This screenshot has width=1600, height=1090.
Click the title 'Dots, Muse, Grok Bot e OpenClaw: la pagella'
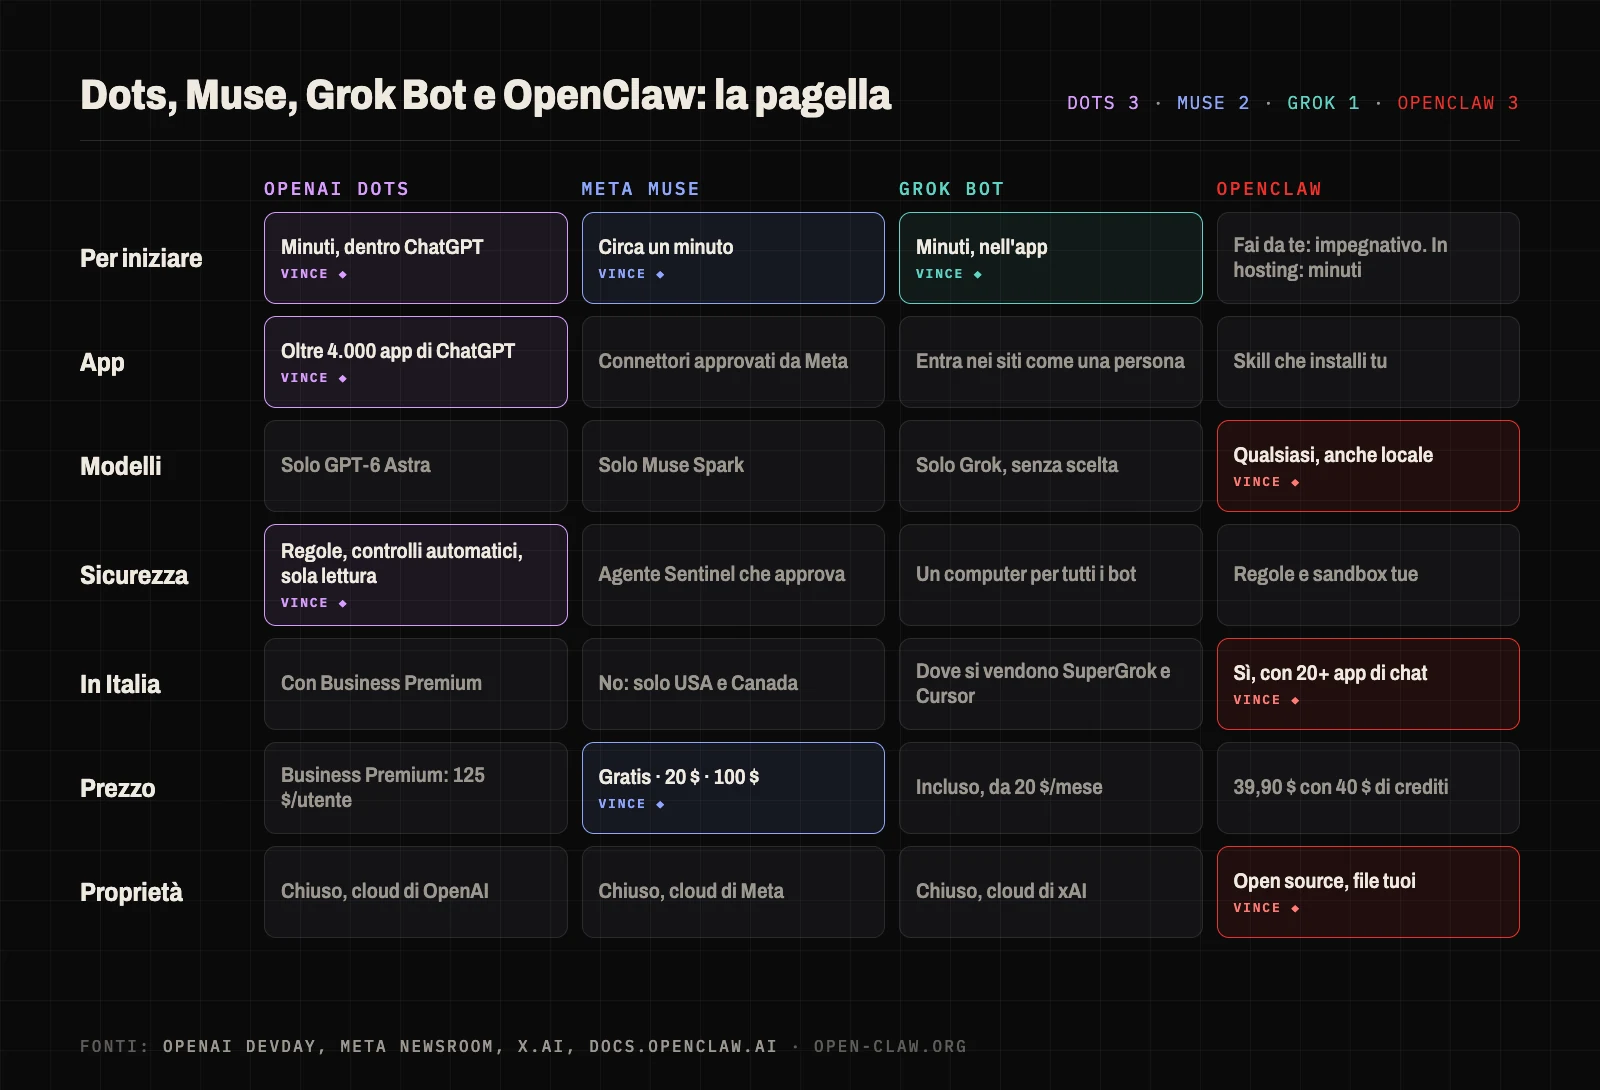pyautogui.click(x=485, y=96)
